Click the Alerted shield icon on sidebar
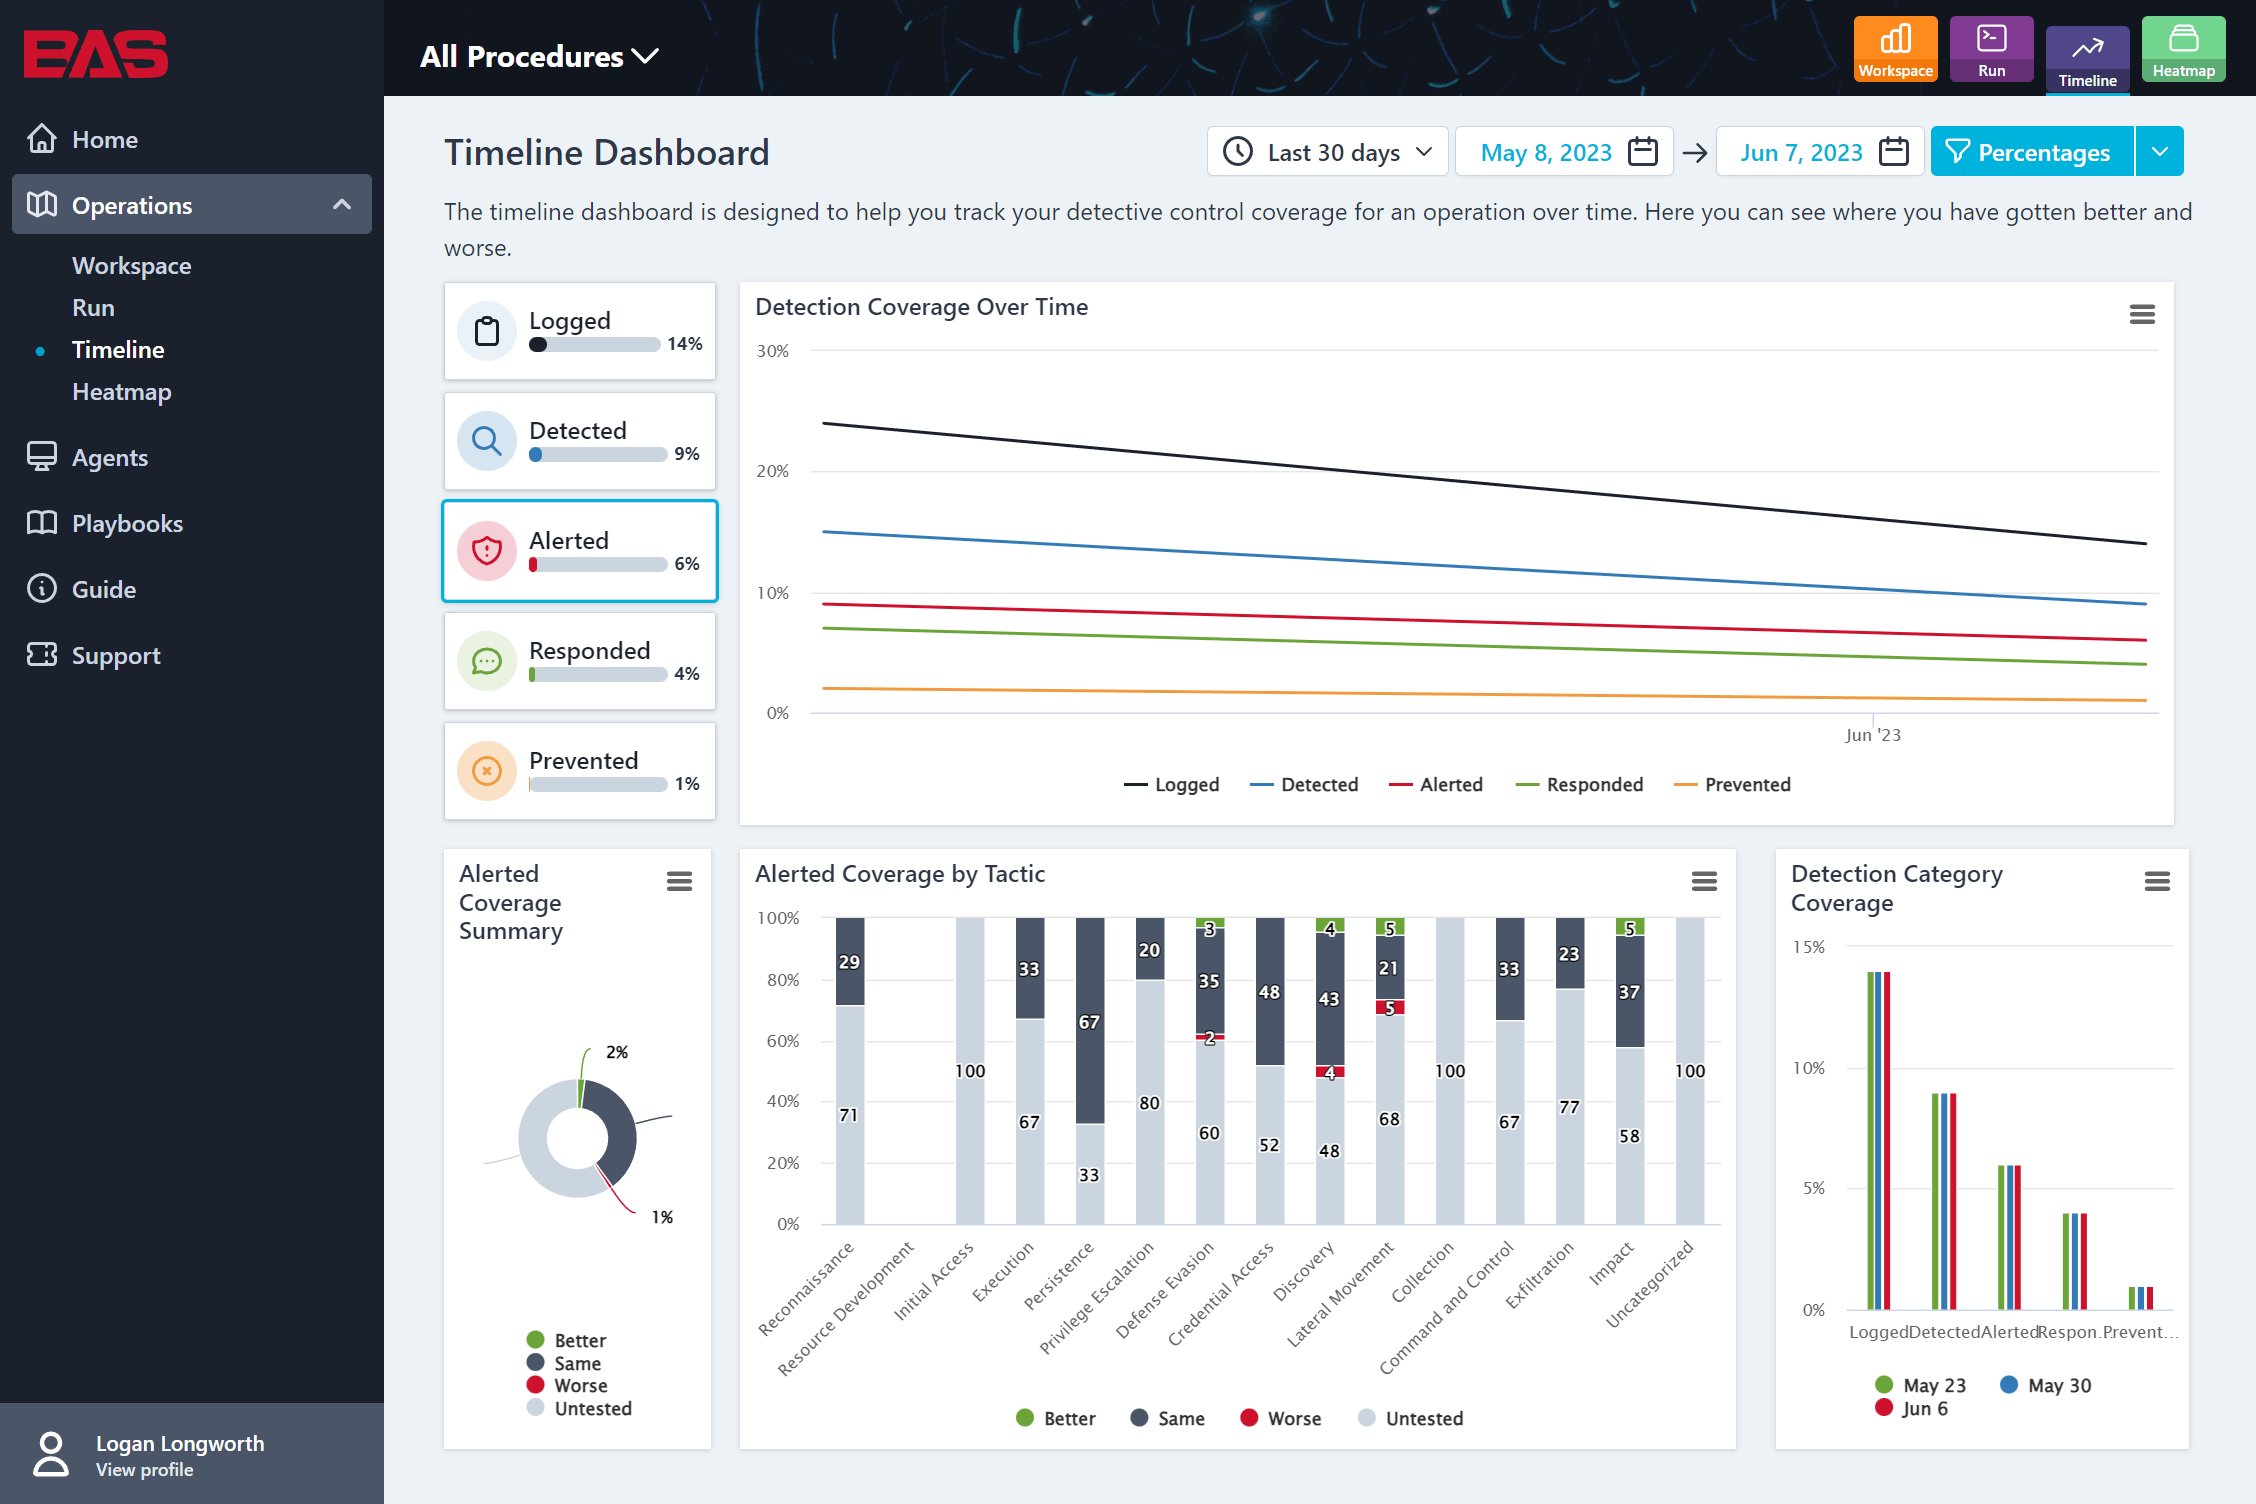2256x1504 pixels. [487, 551]
